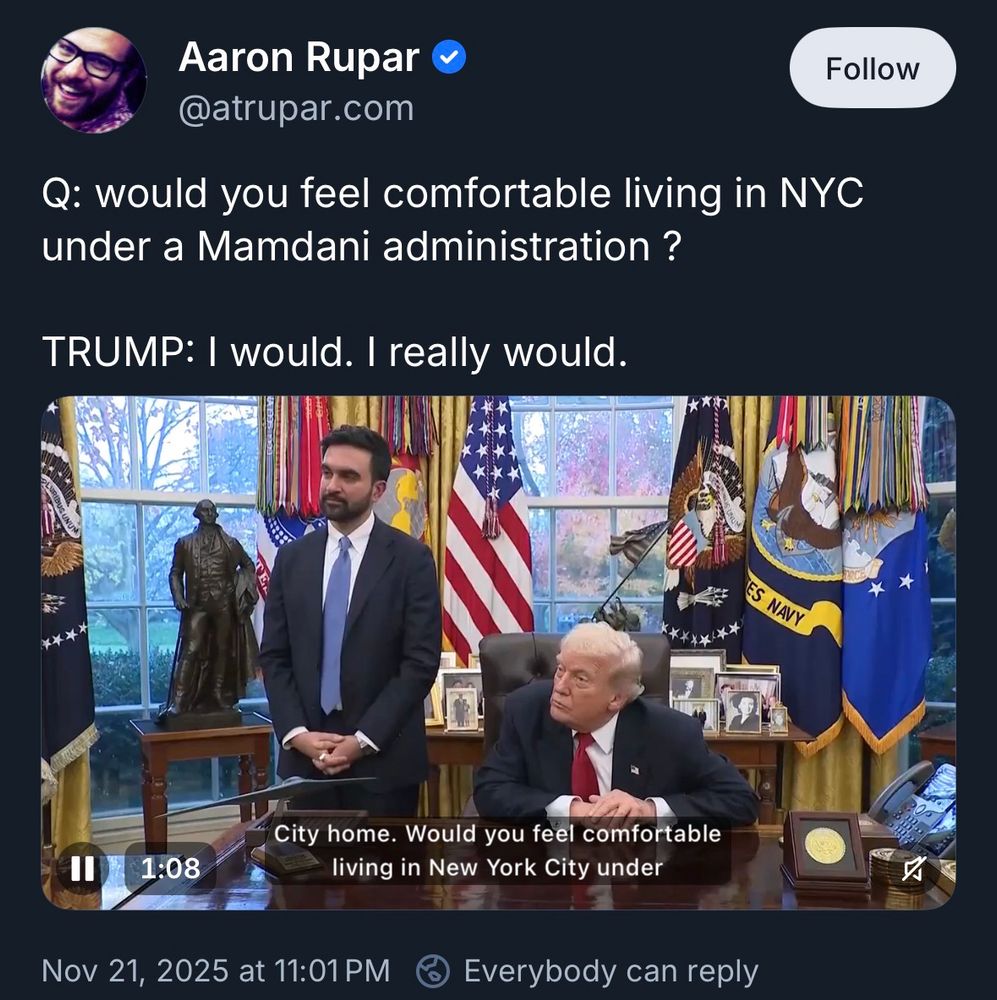Tap the 1:08 remaining time indicator
The height and width of the screenshot is (1000, 997).
pos(170,868)
